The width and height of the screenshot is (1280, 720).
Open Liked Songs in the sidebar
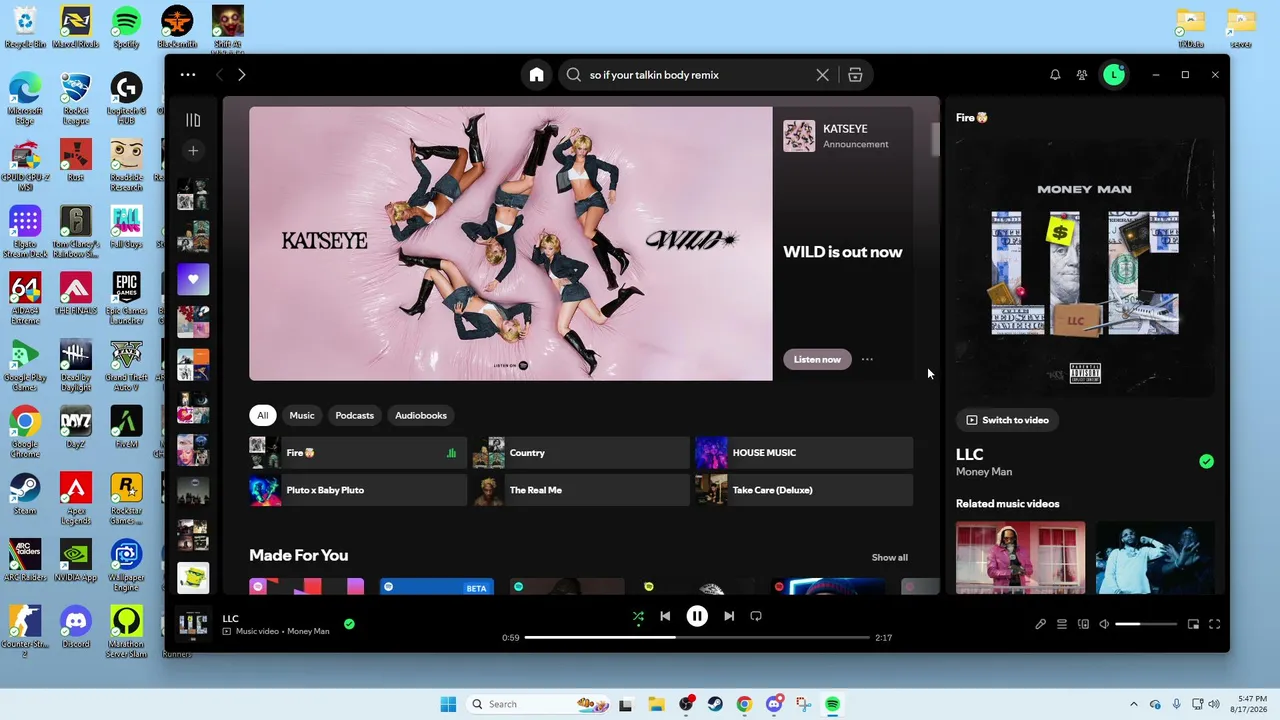193,279
